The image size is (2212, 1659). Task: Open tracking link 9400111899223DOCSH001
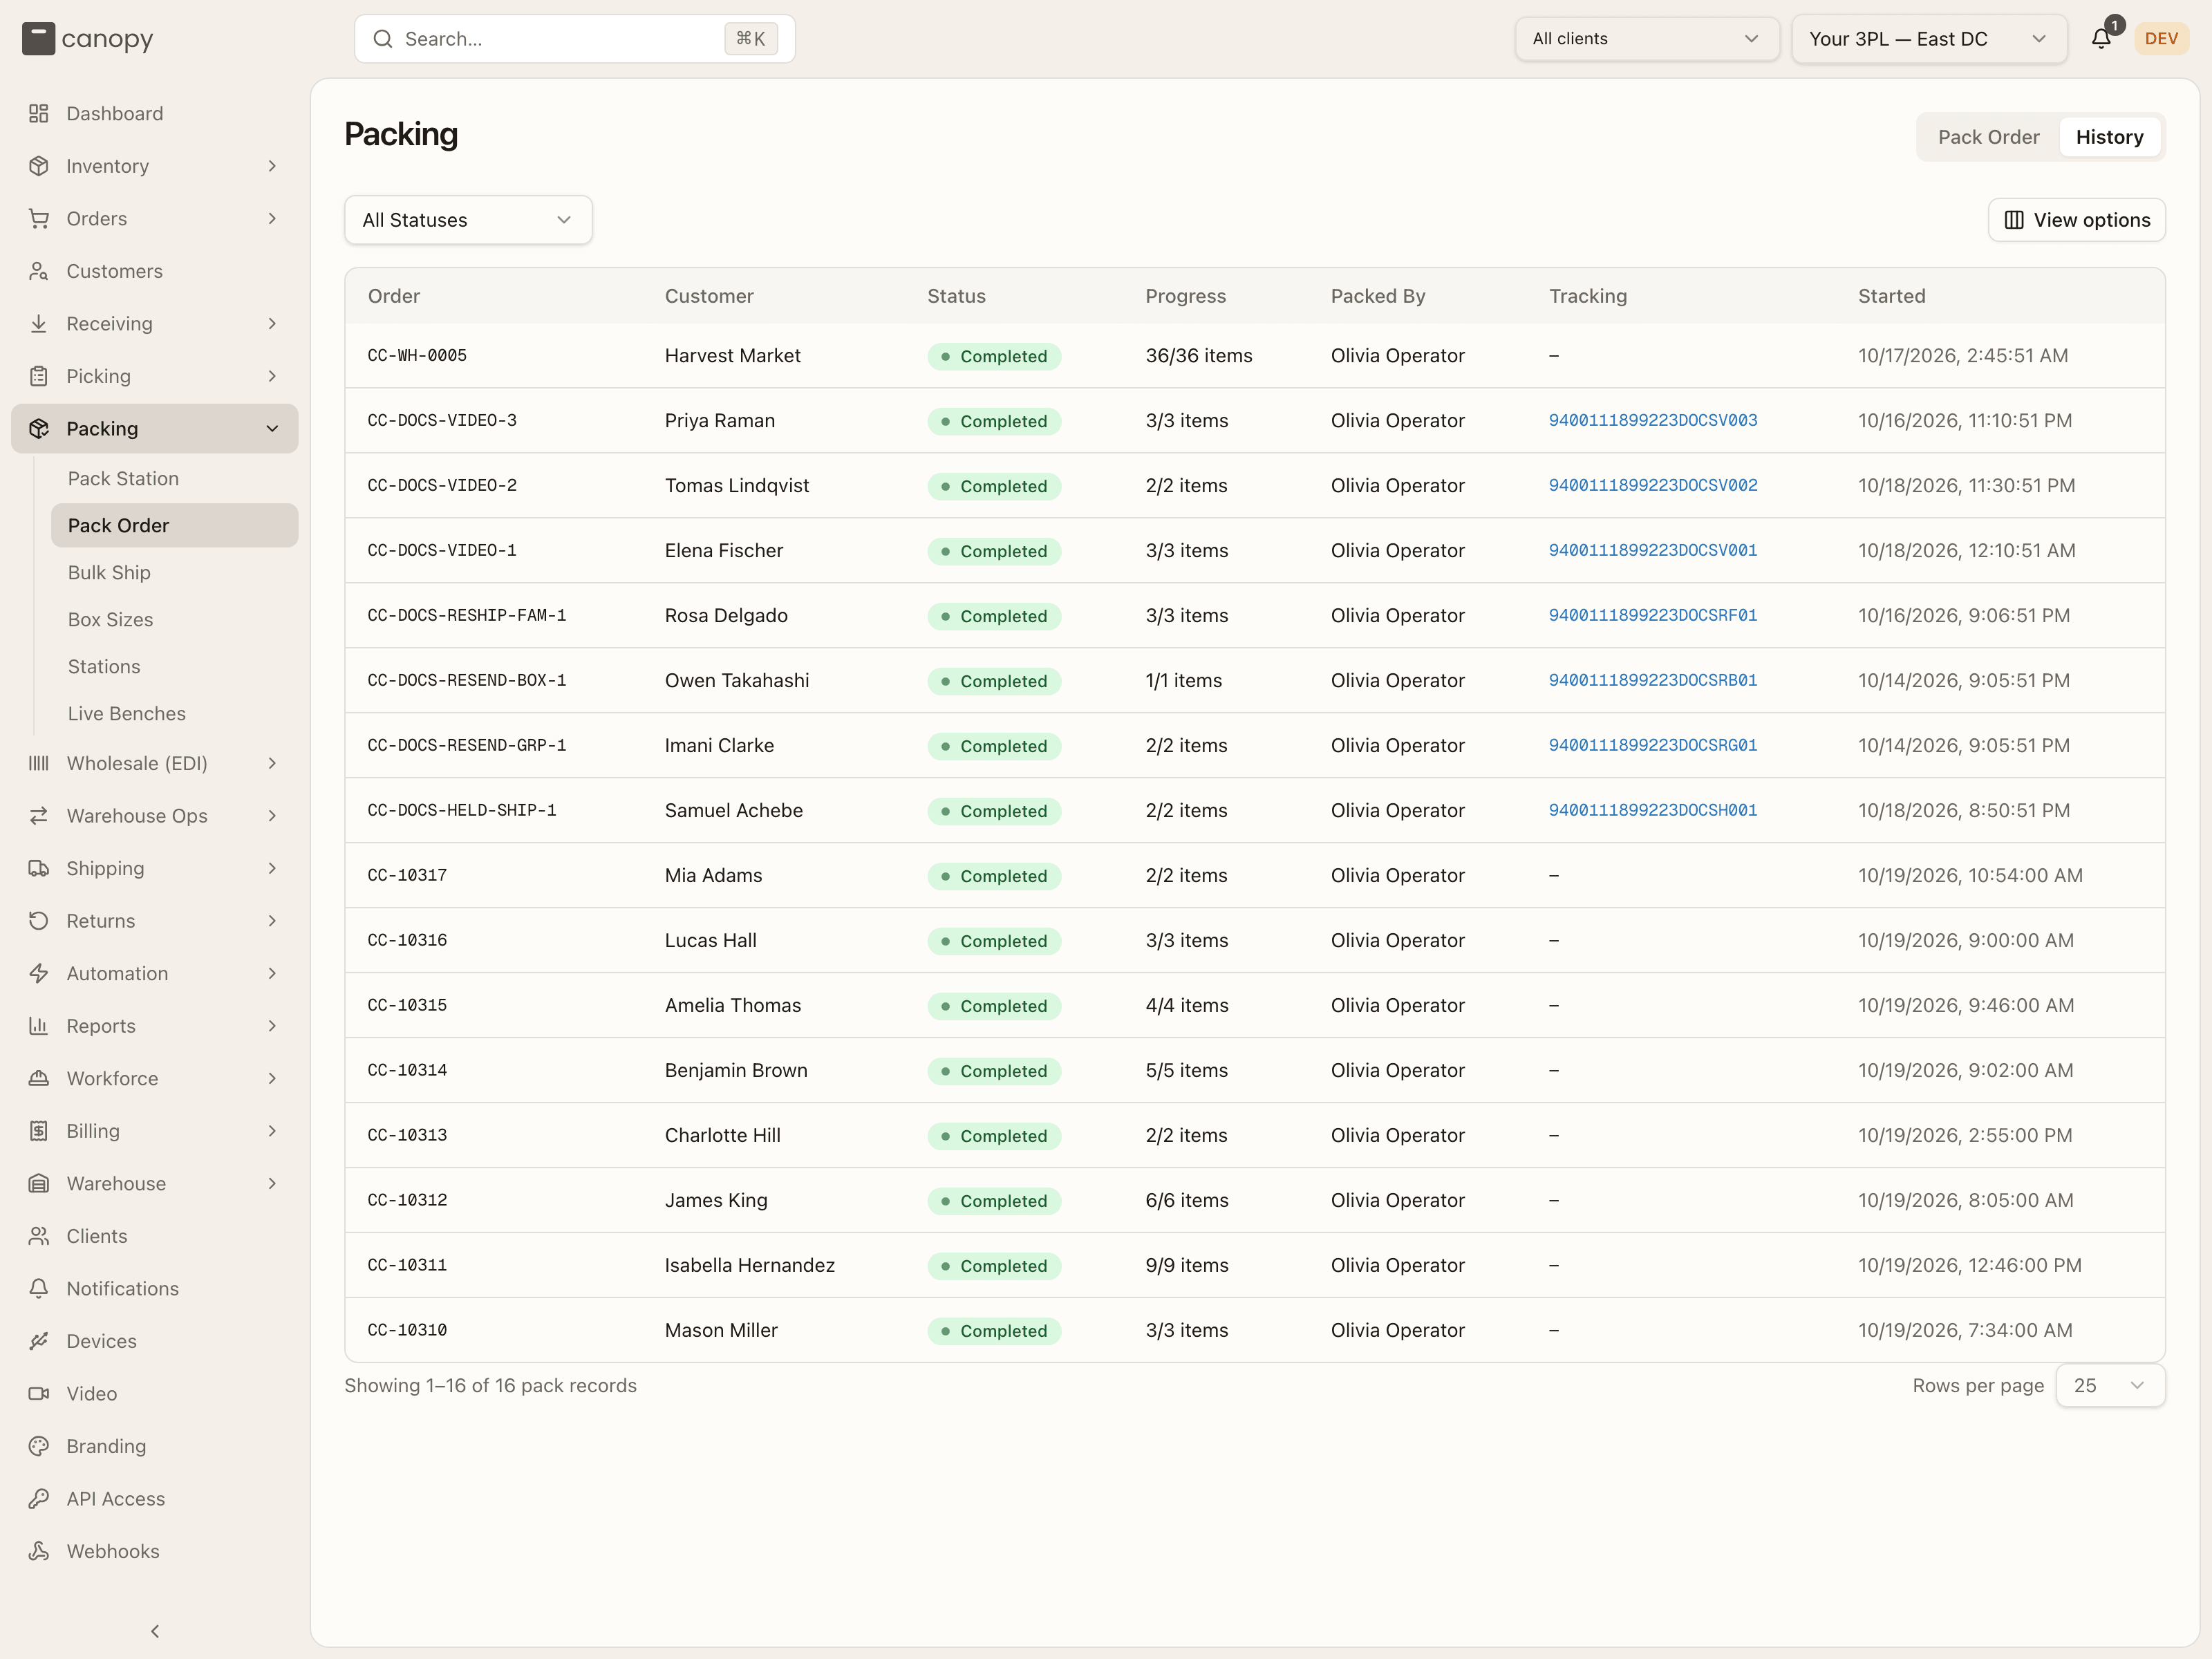coord(1652,811)
